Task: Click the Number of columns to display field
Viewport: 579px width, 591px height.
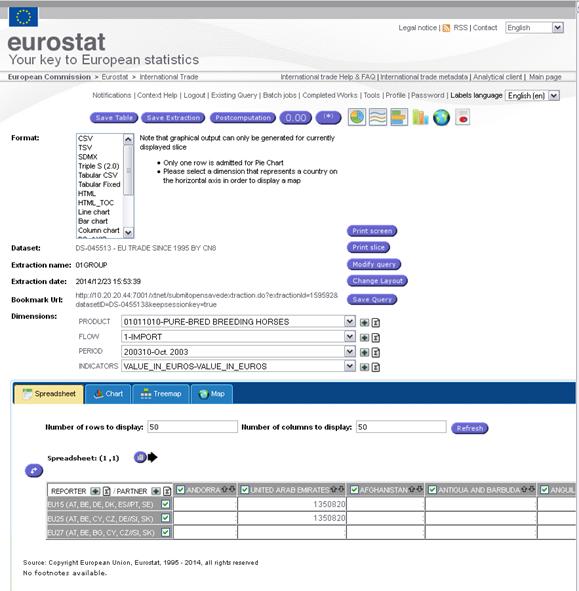Action: click(x=401, y=427)
